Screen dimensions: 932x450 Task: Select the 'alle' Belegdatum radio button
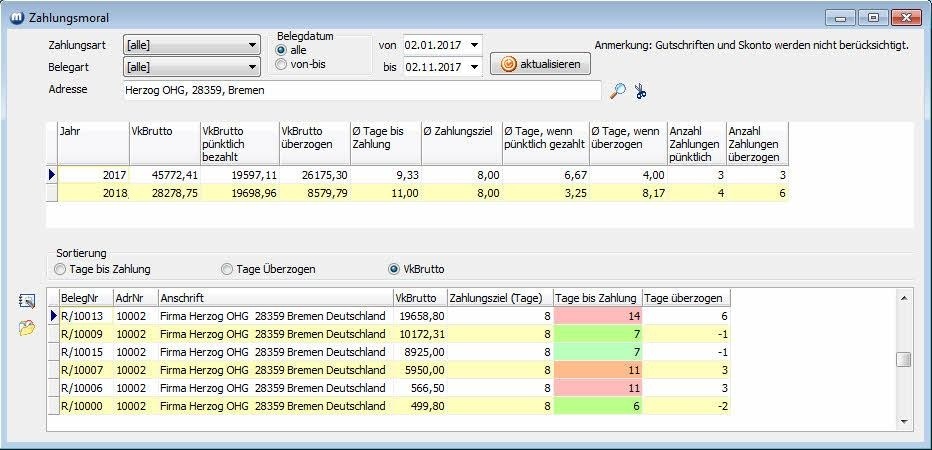[281, 49]
